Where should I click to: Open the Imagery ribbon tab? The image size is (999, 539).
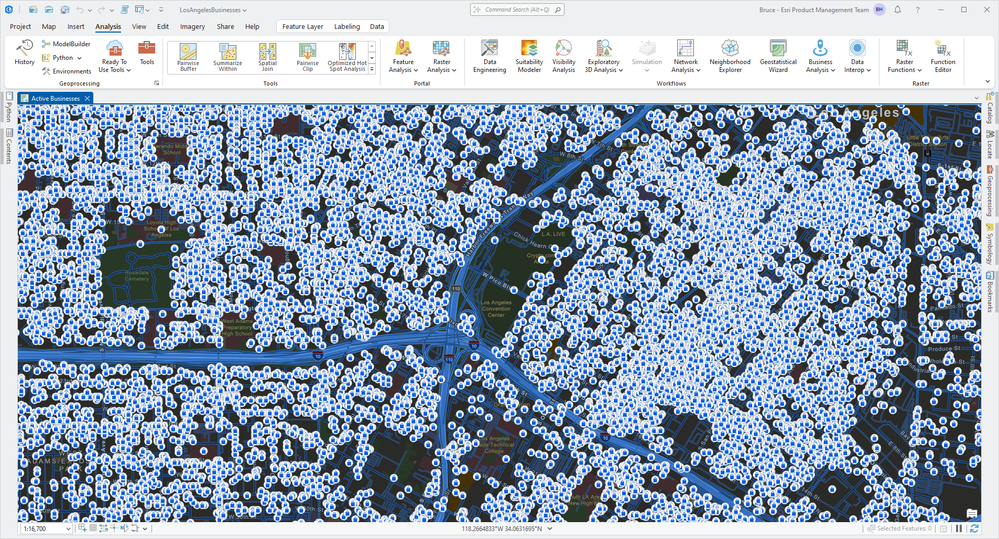pyautogui.click(x=192, y=27)
